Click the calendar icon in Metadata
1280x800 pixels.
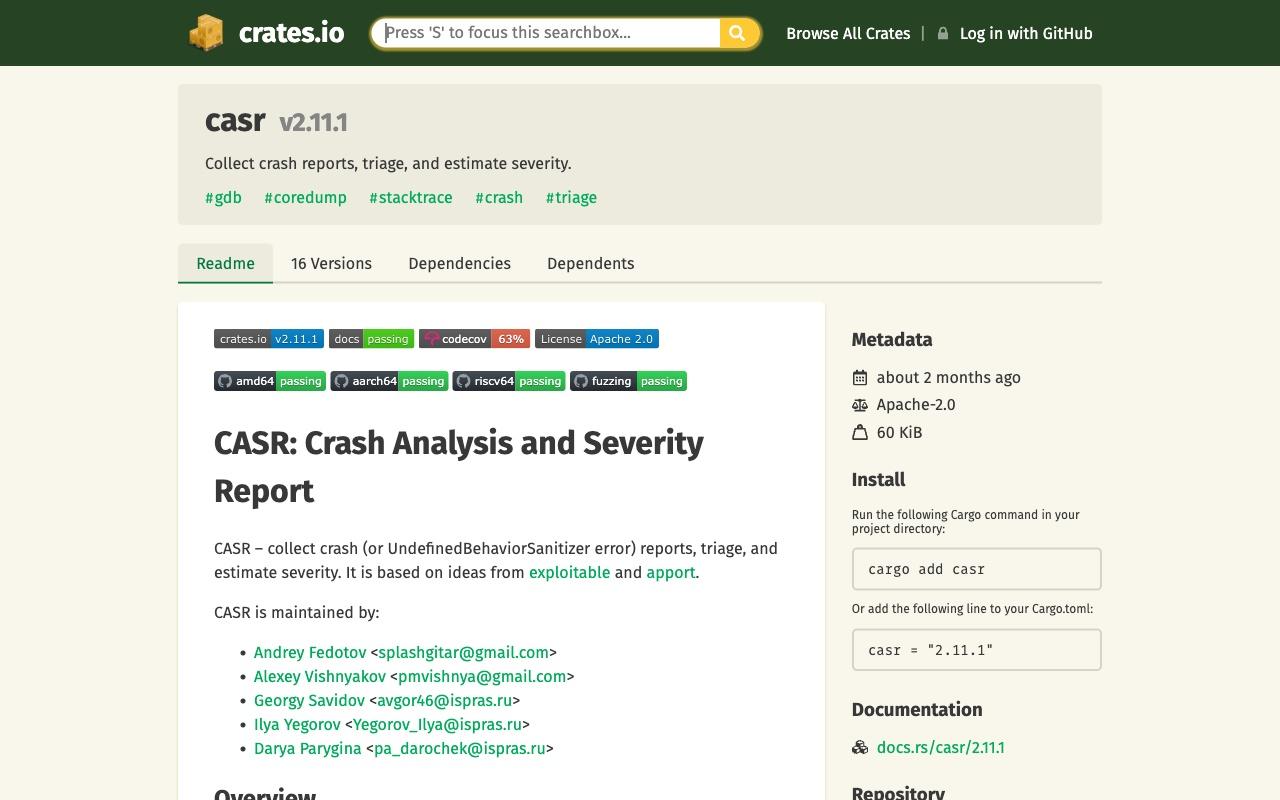click(860, 377)
